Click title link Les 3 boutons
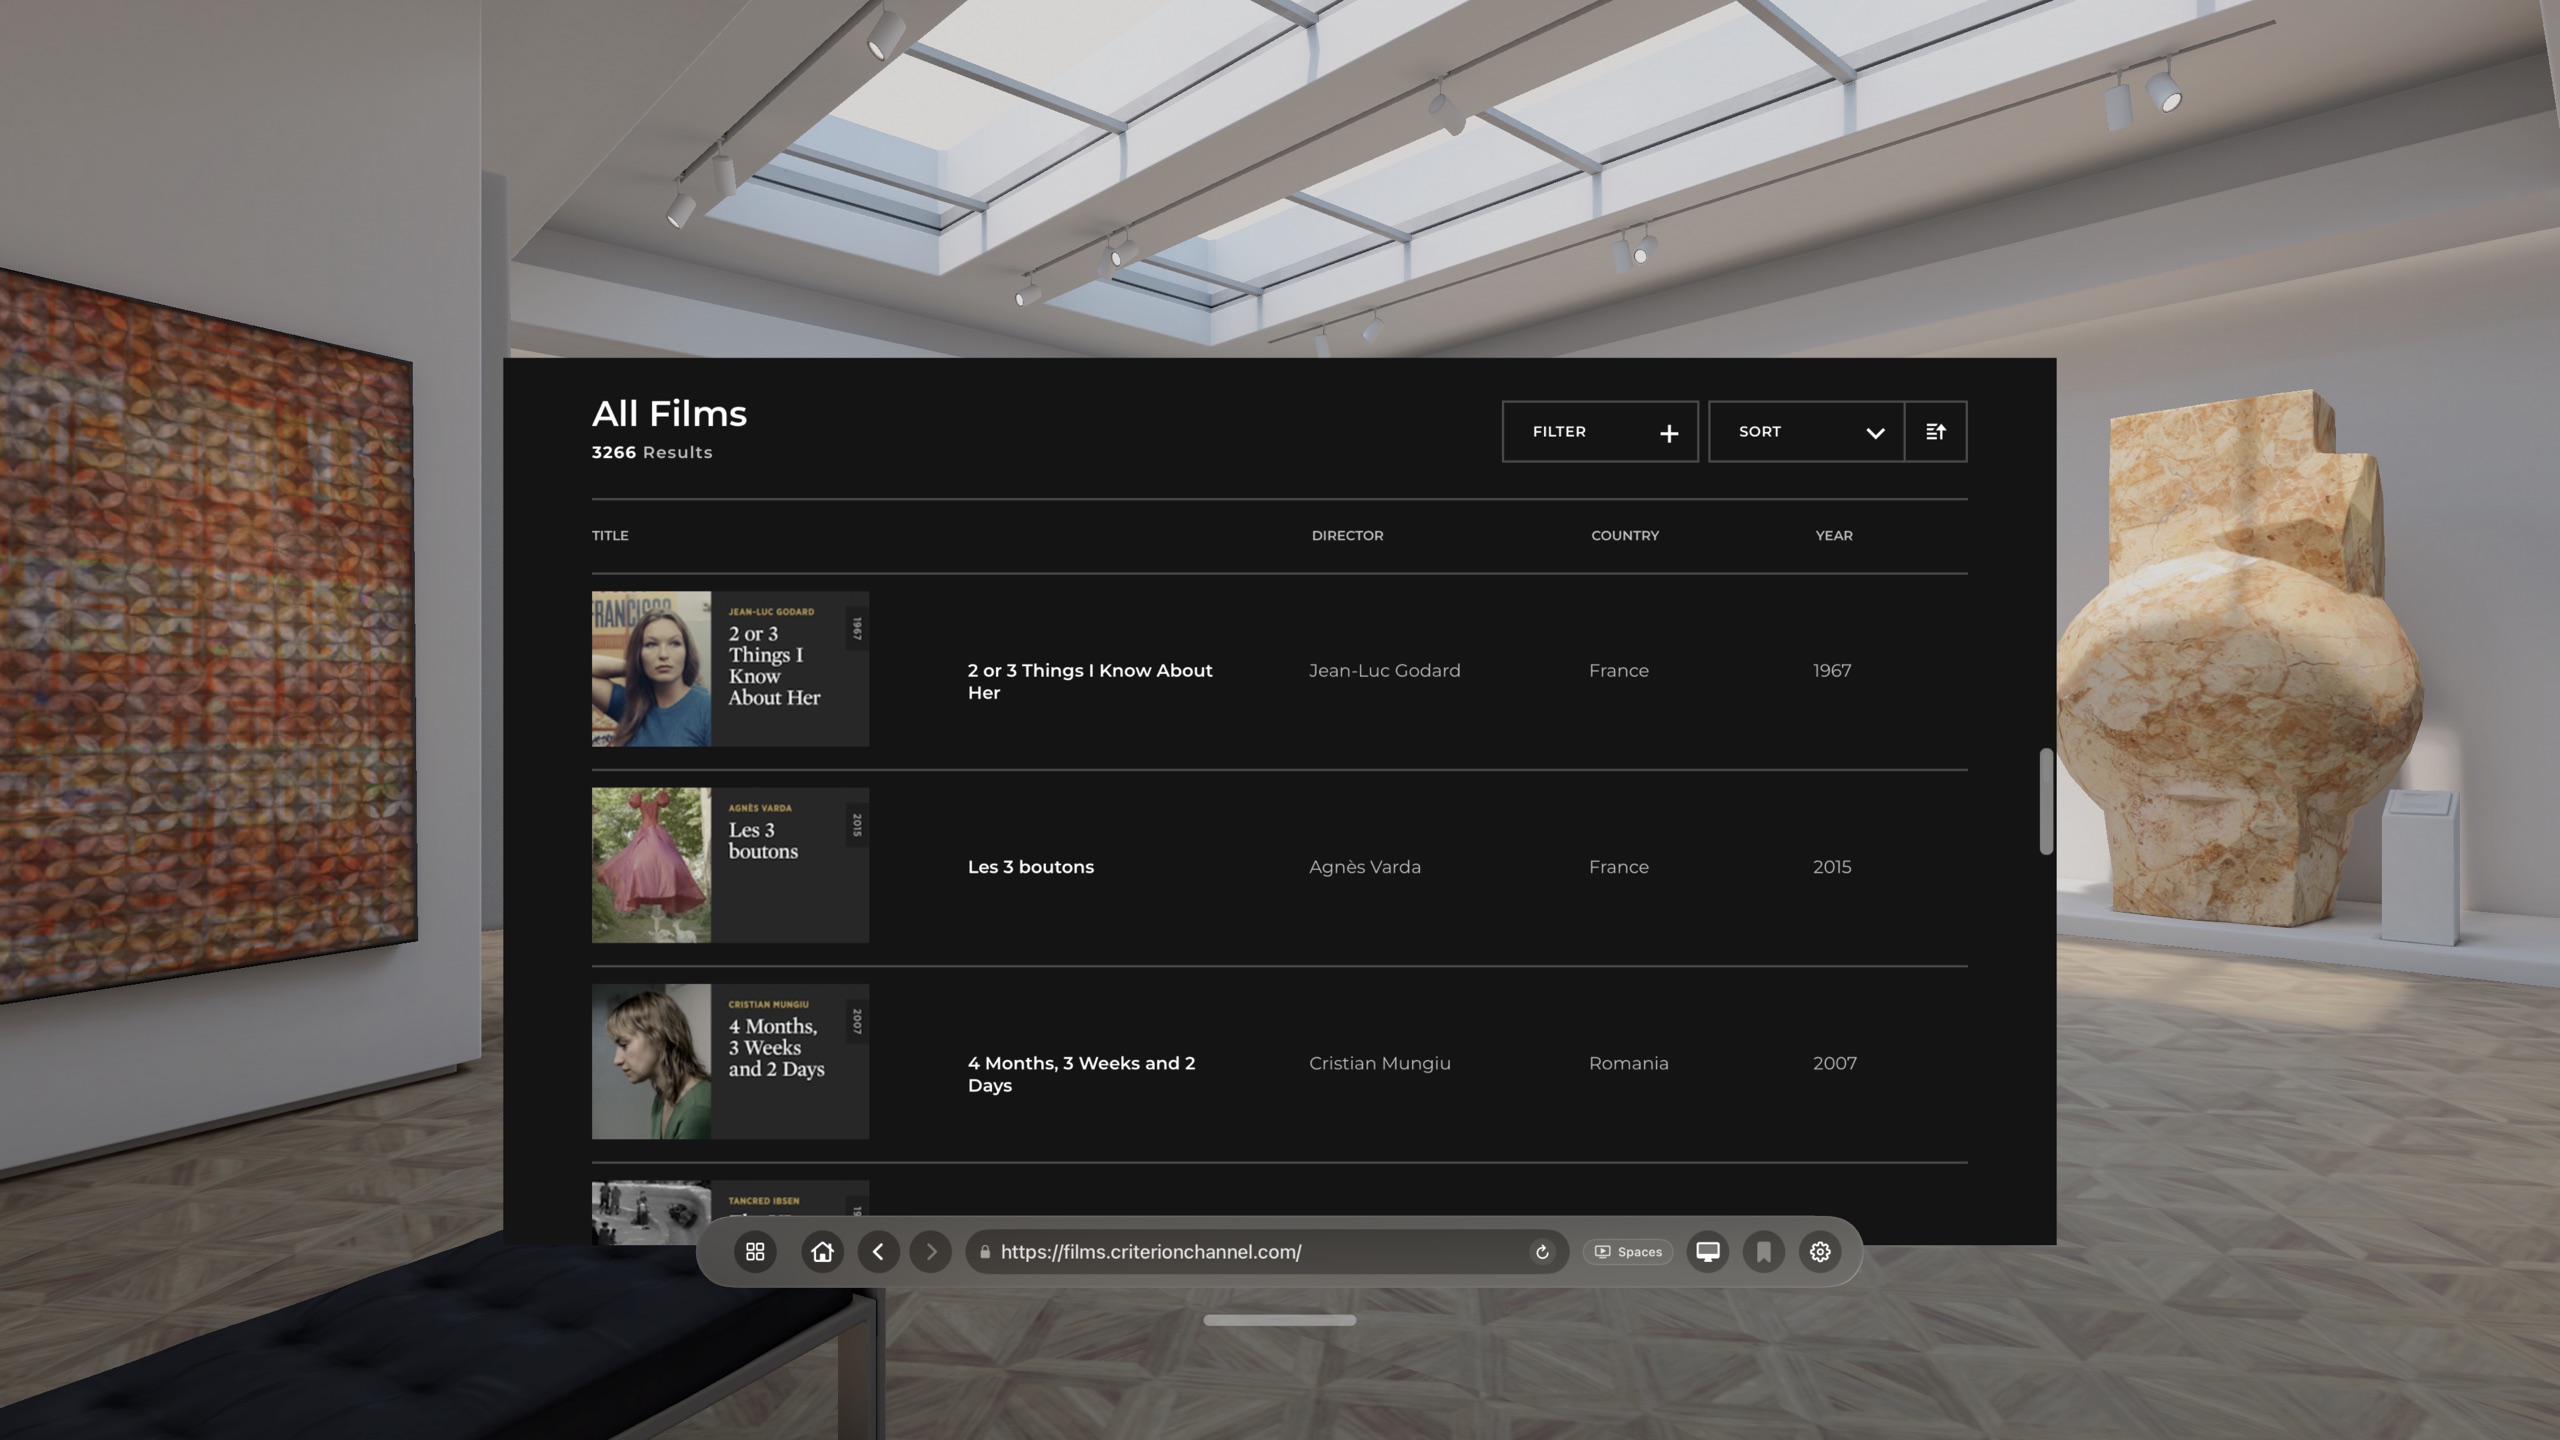2560x1440 pixels. [1031, 867]
